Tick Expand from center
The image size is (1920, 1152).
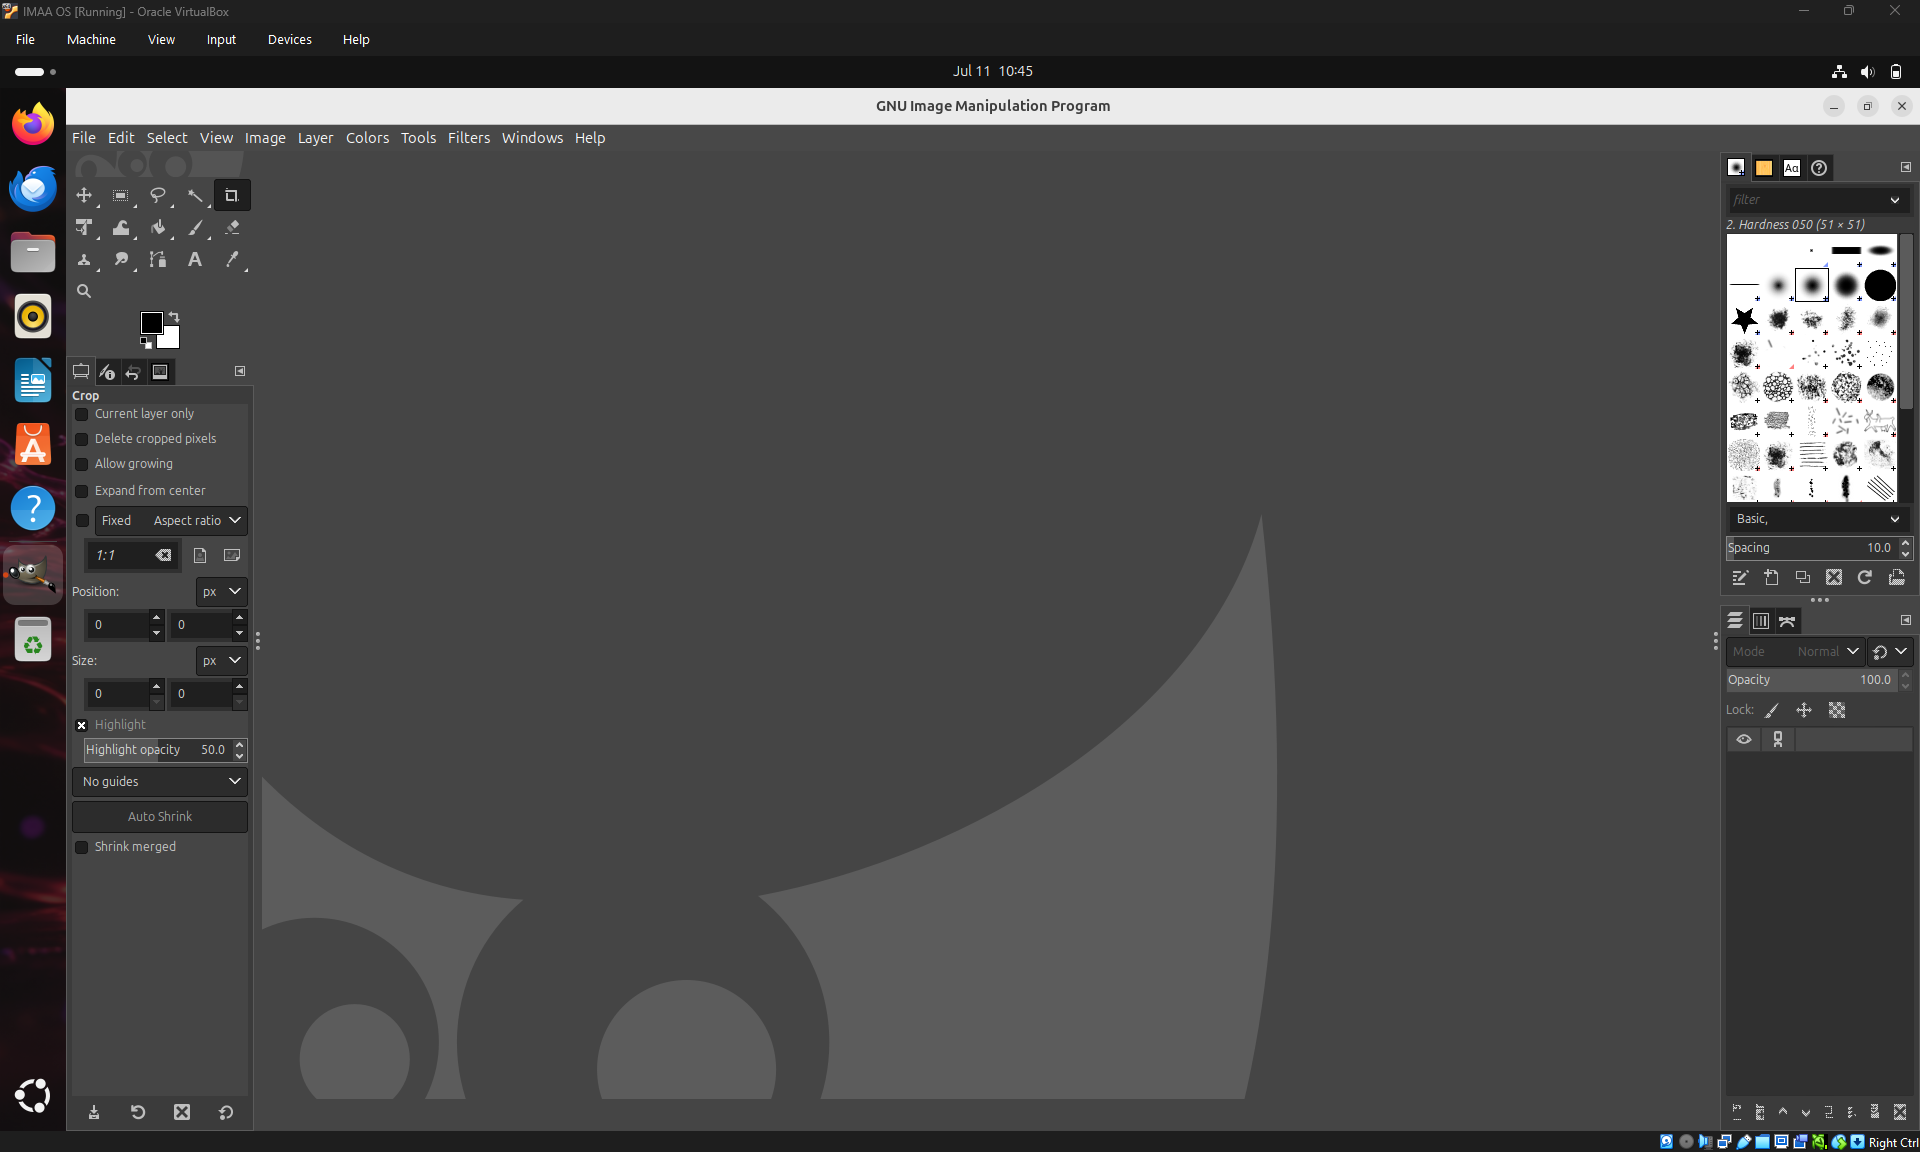pos(82,491)
